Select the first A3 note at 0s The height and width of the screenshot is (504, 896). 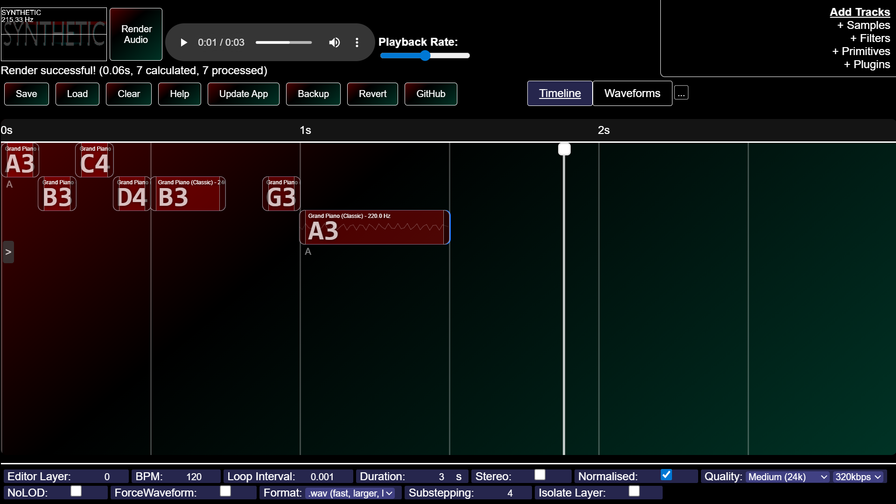[20, 161]
